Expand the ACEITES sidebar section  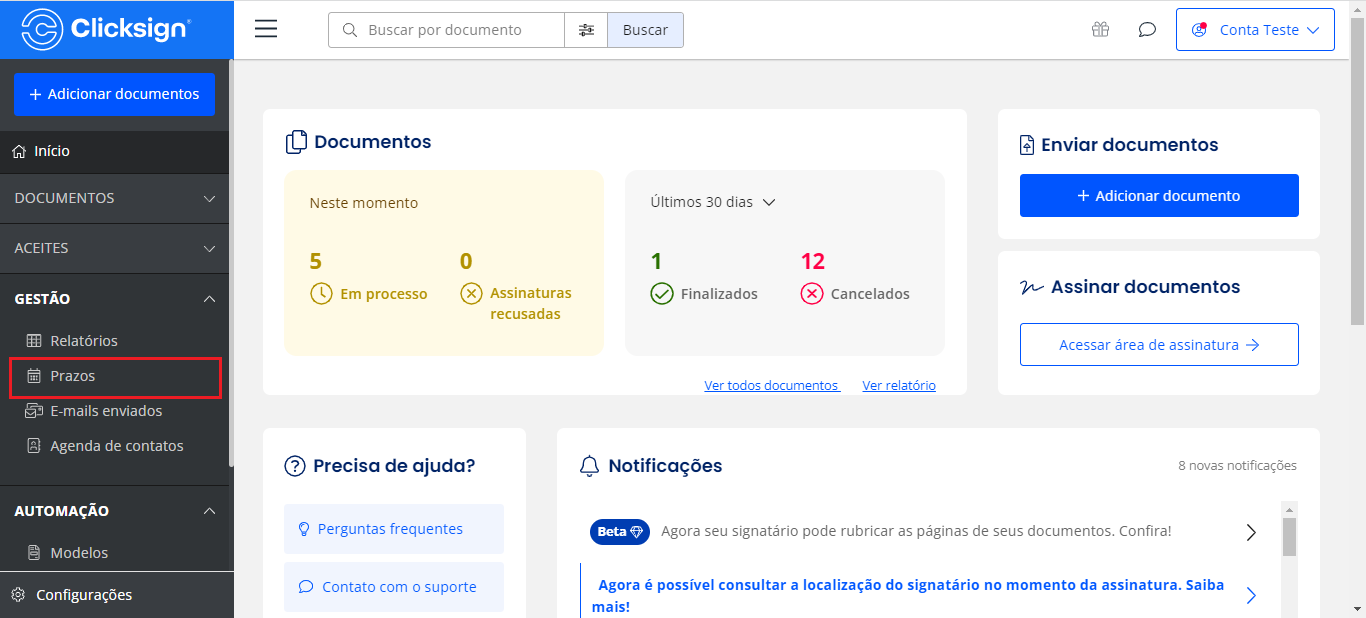tap(115, 248)
